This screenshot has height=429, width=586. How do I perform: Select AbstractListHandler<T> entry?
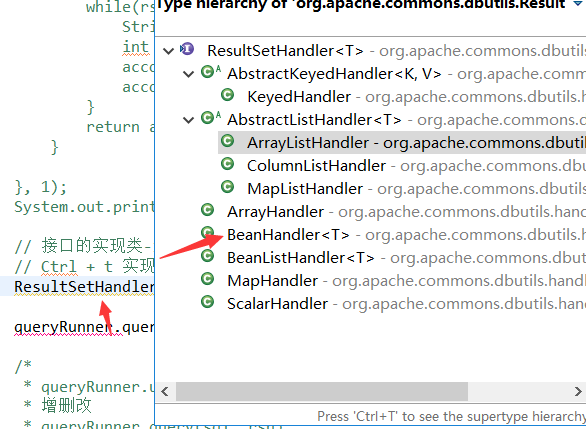point(314,120)
